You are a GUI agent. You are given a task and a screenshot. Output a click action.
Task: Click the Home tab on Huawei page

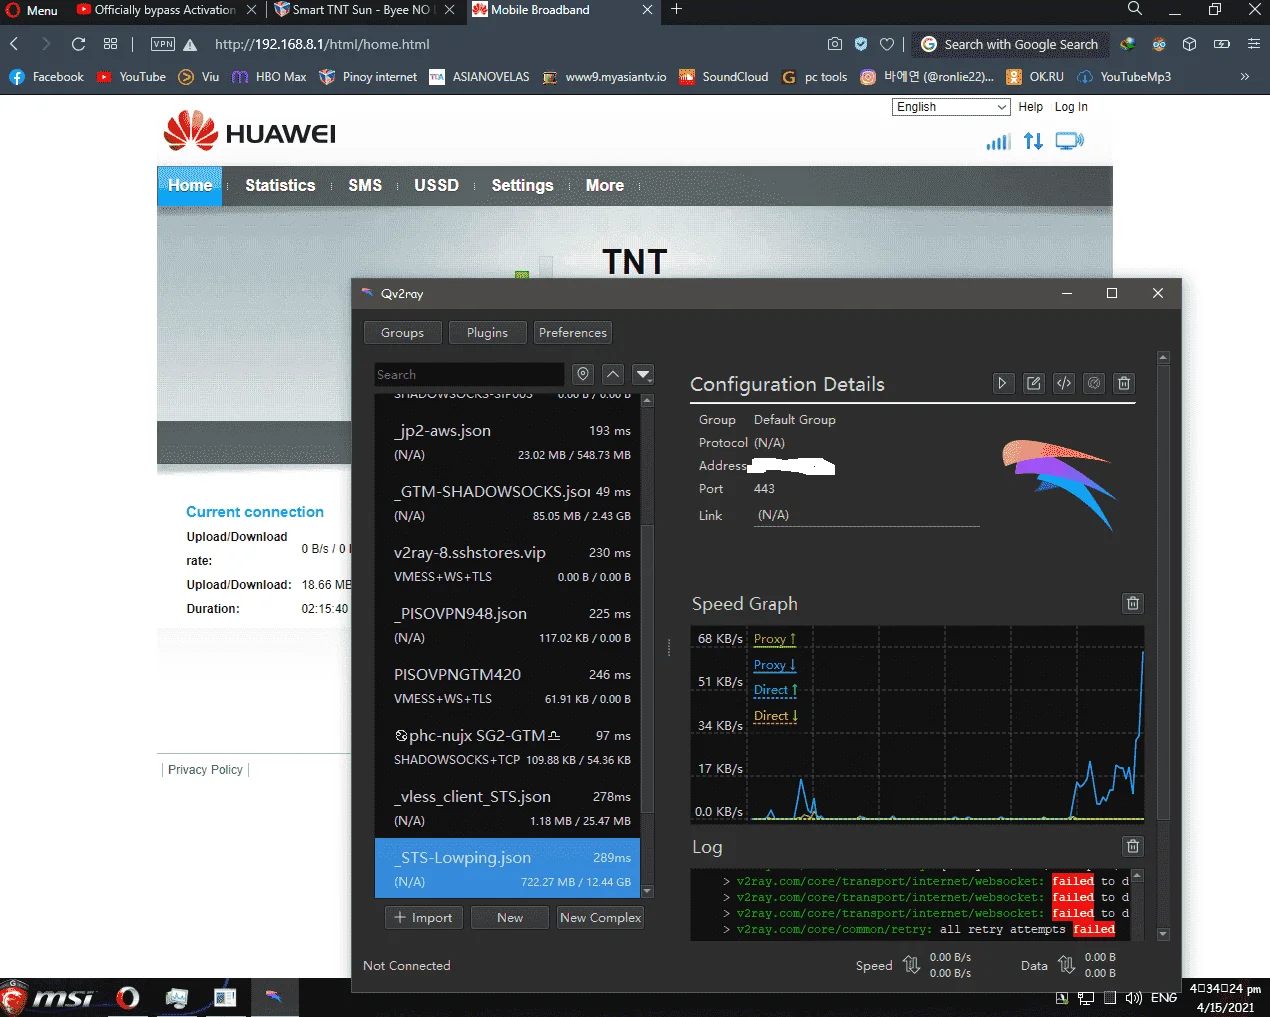(190, 186)
